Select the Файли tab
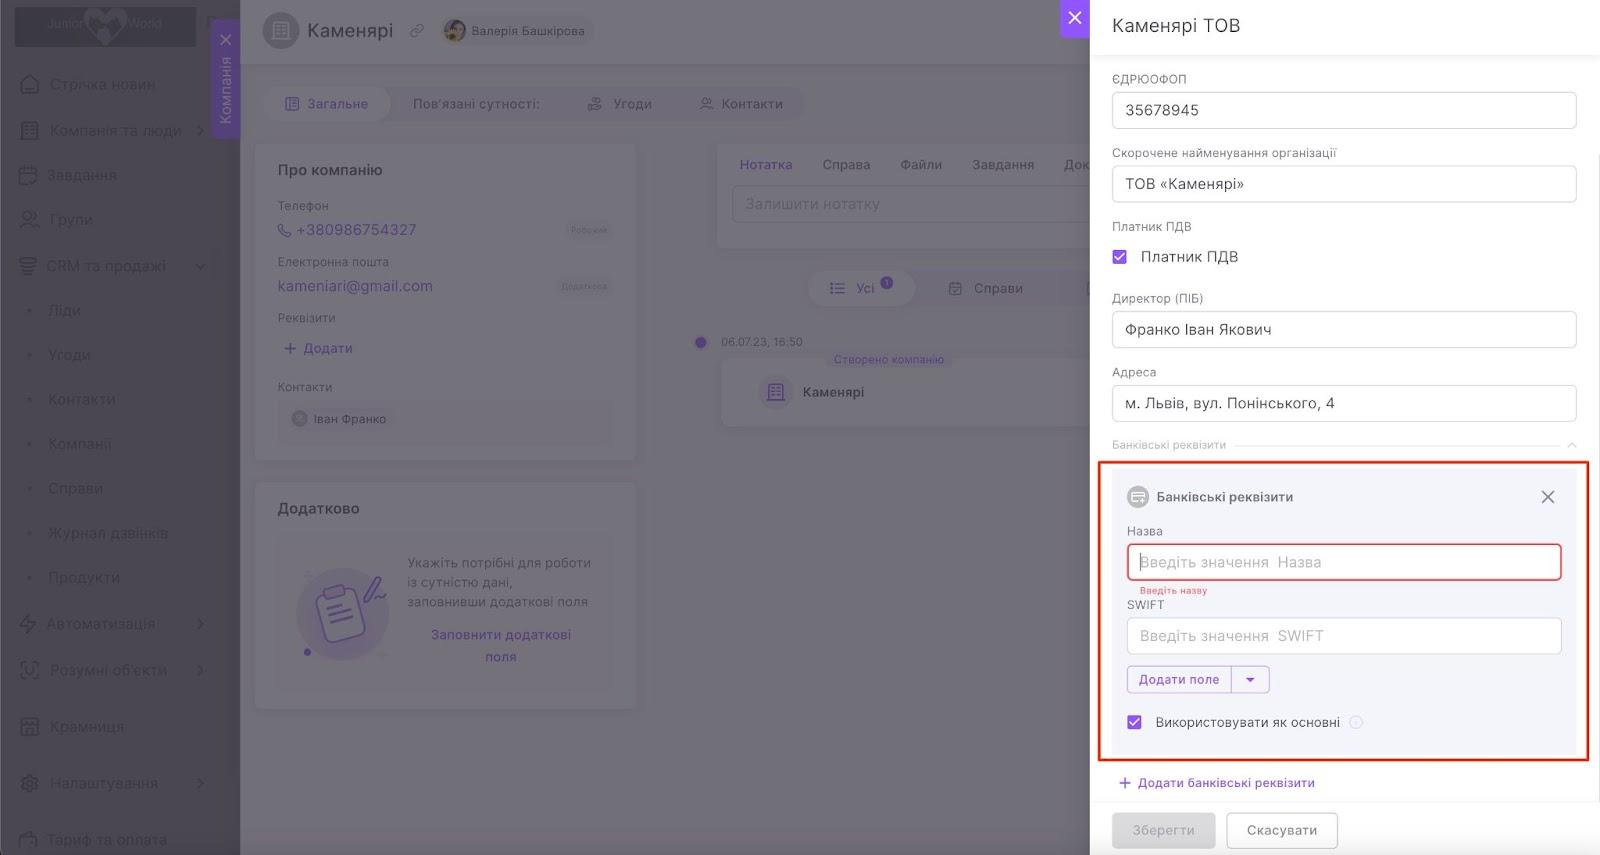 tap(921, 165)
